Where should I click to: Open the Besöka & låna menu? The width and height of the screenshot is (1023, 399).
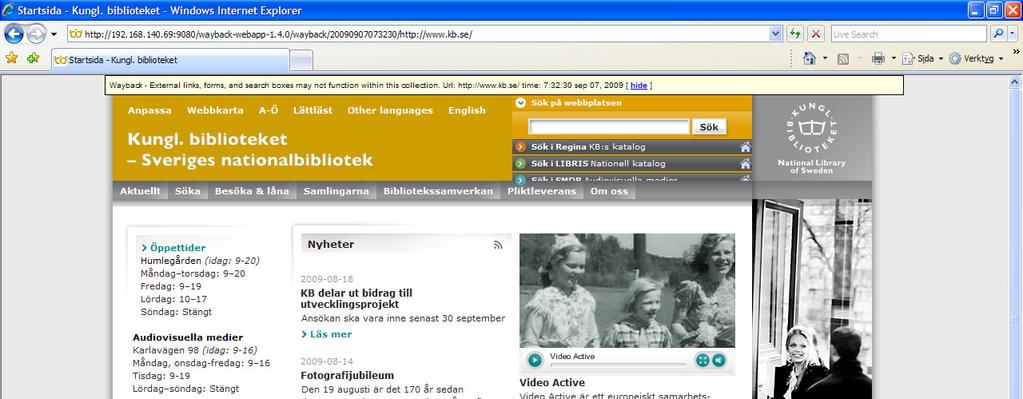click(x=252, y=191)
